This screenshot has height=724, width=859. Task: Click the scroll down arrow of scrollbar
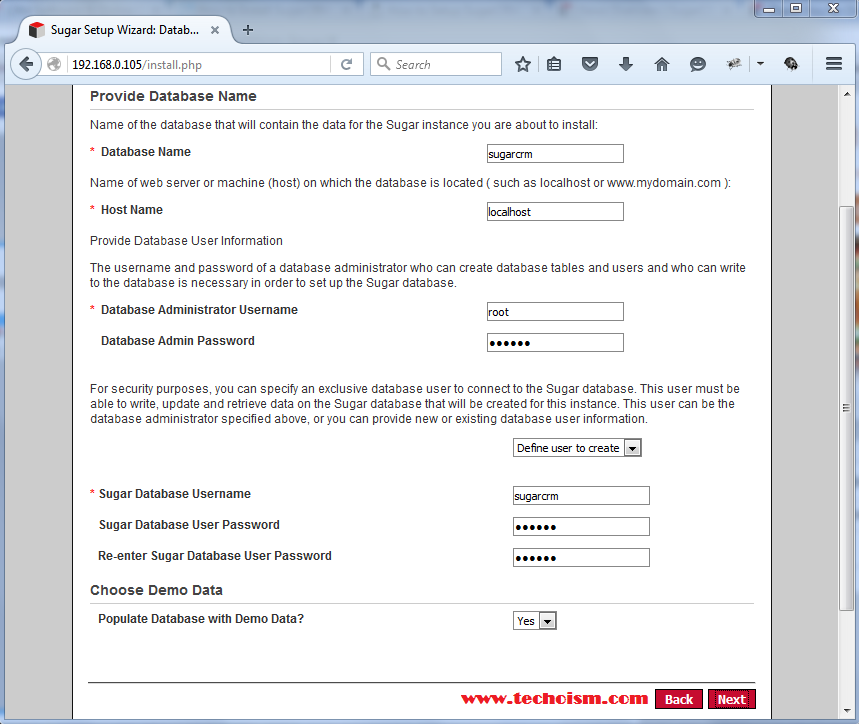tap(847, 710)
